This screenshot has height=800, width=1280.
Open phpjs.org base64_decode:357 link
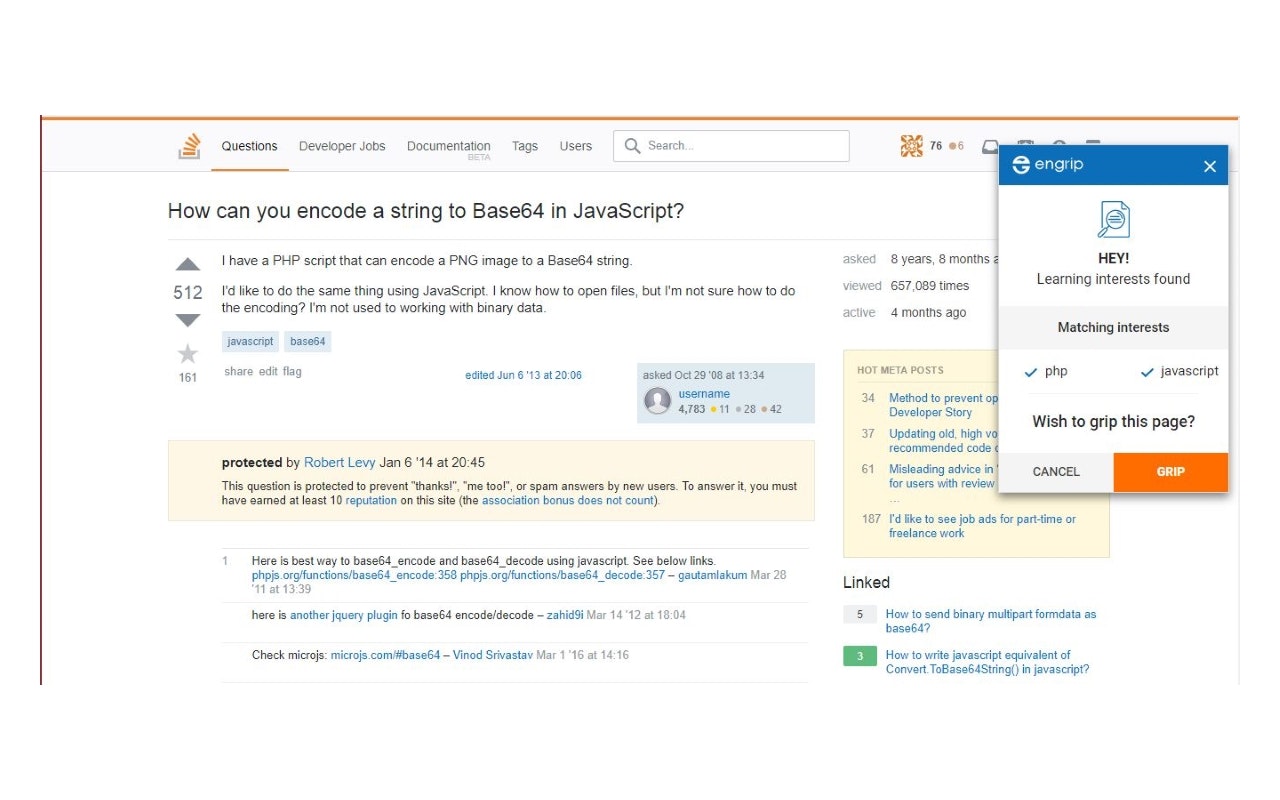(562, 575)
